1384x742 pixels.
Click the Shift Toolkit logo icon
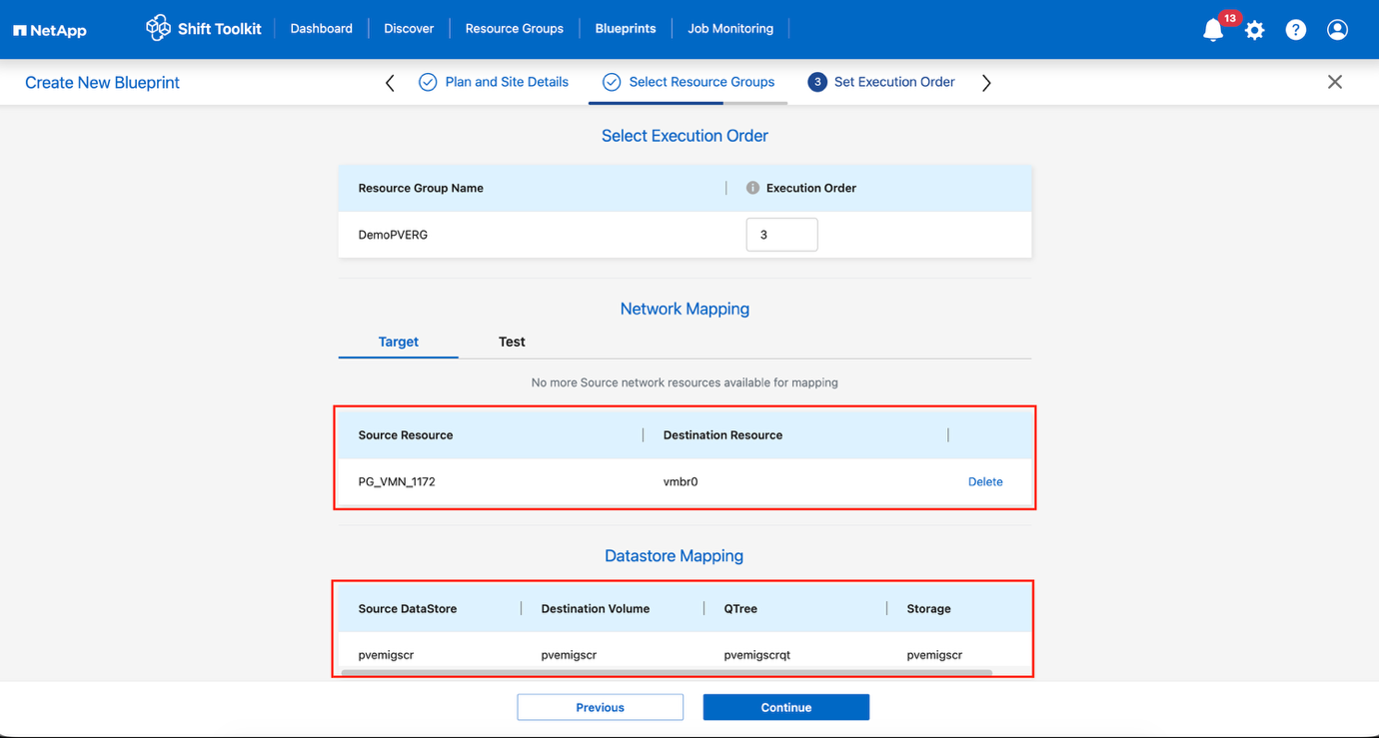pos(158,28)
